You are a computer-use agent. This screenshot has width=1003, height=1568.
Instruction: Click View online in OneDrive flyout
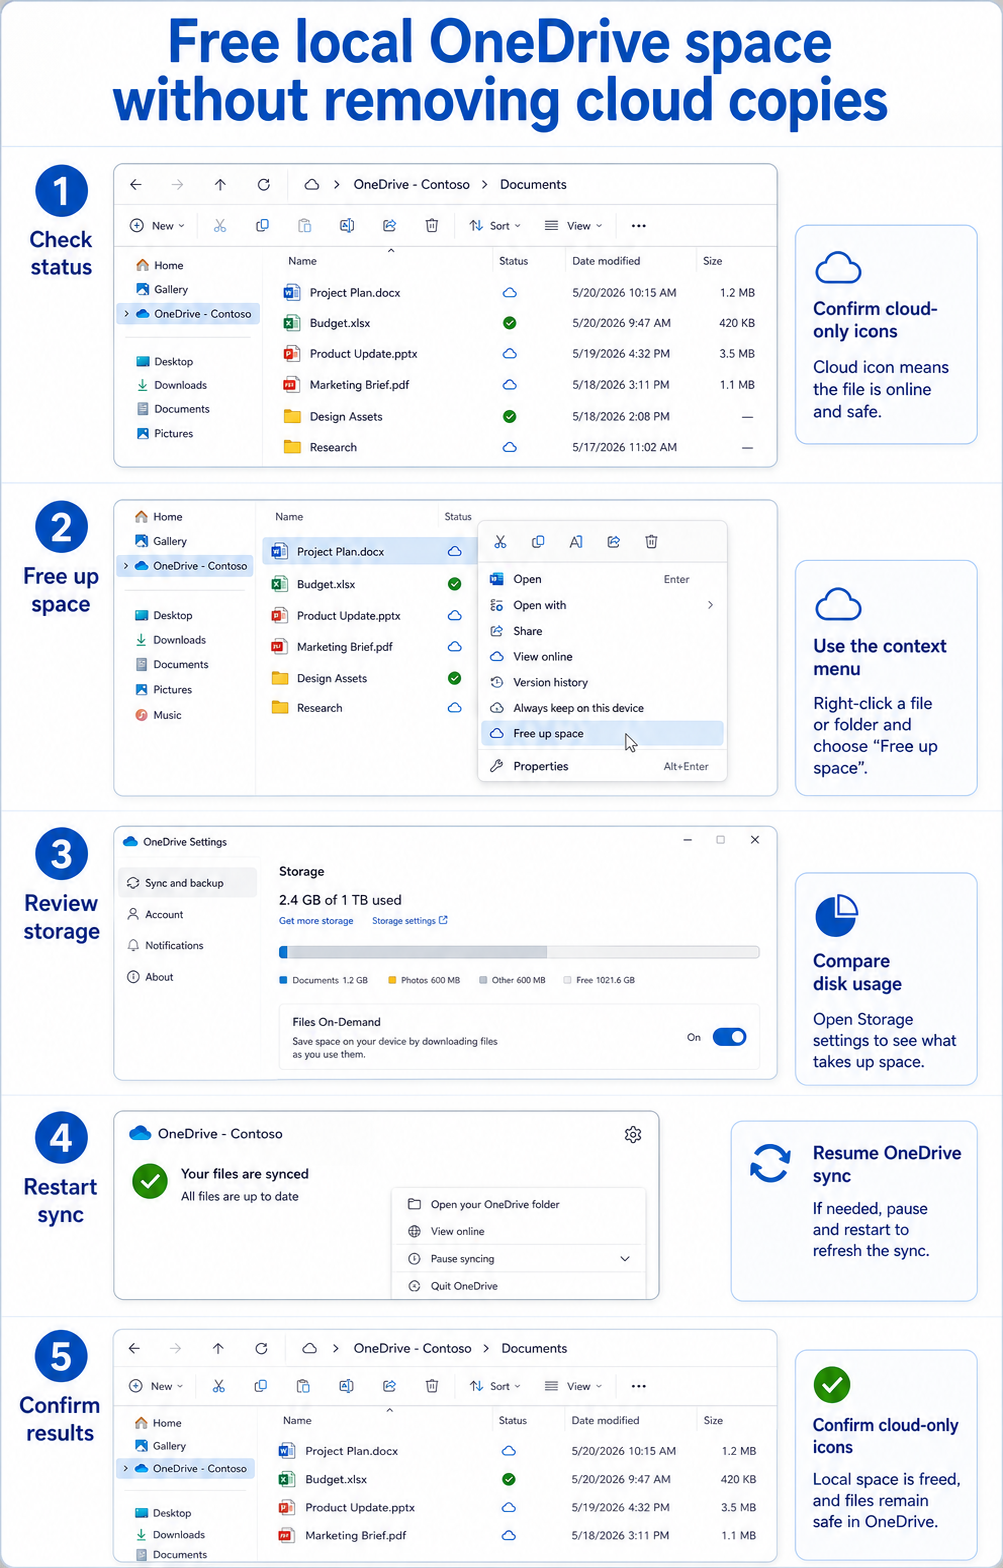[x=519, y=1231]
